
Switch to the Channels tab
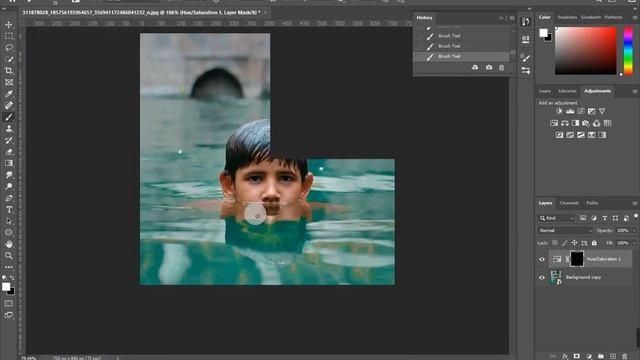569,203
